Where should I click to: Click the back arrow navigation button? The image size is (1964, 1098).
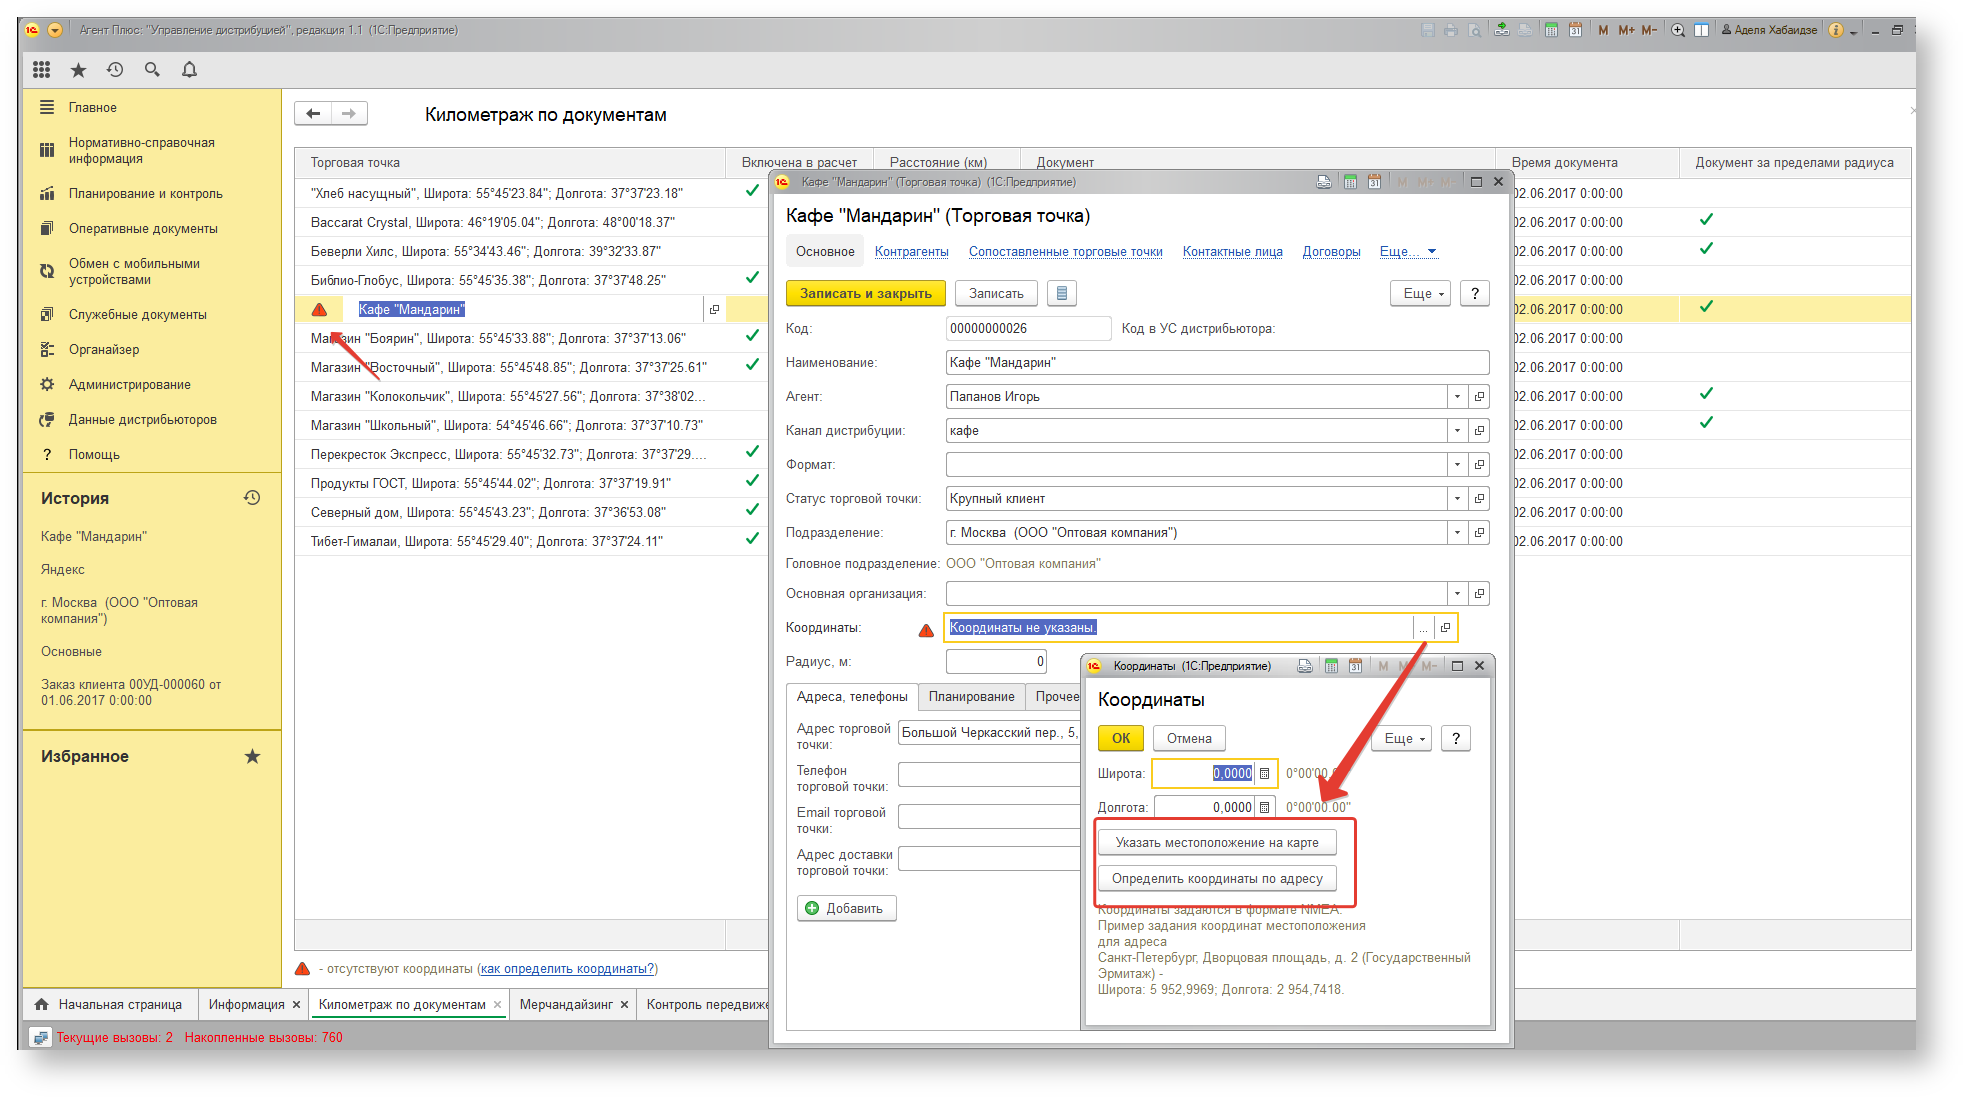pyautogui.click(x=313, y=114)
